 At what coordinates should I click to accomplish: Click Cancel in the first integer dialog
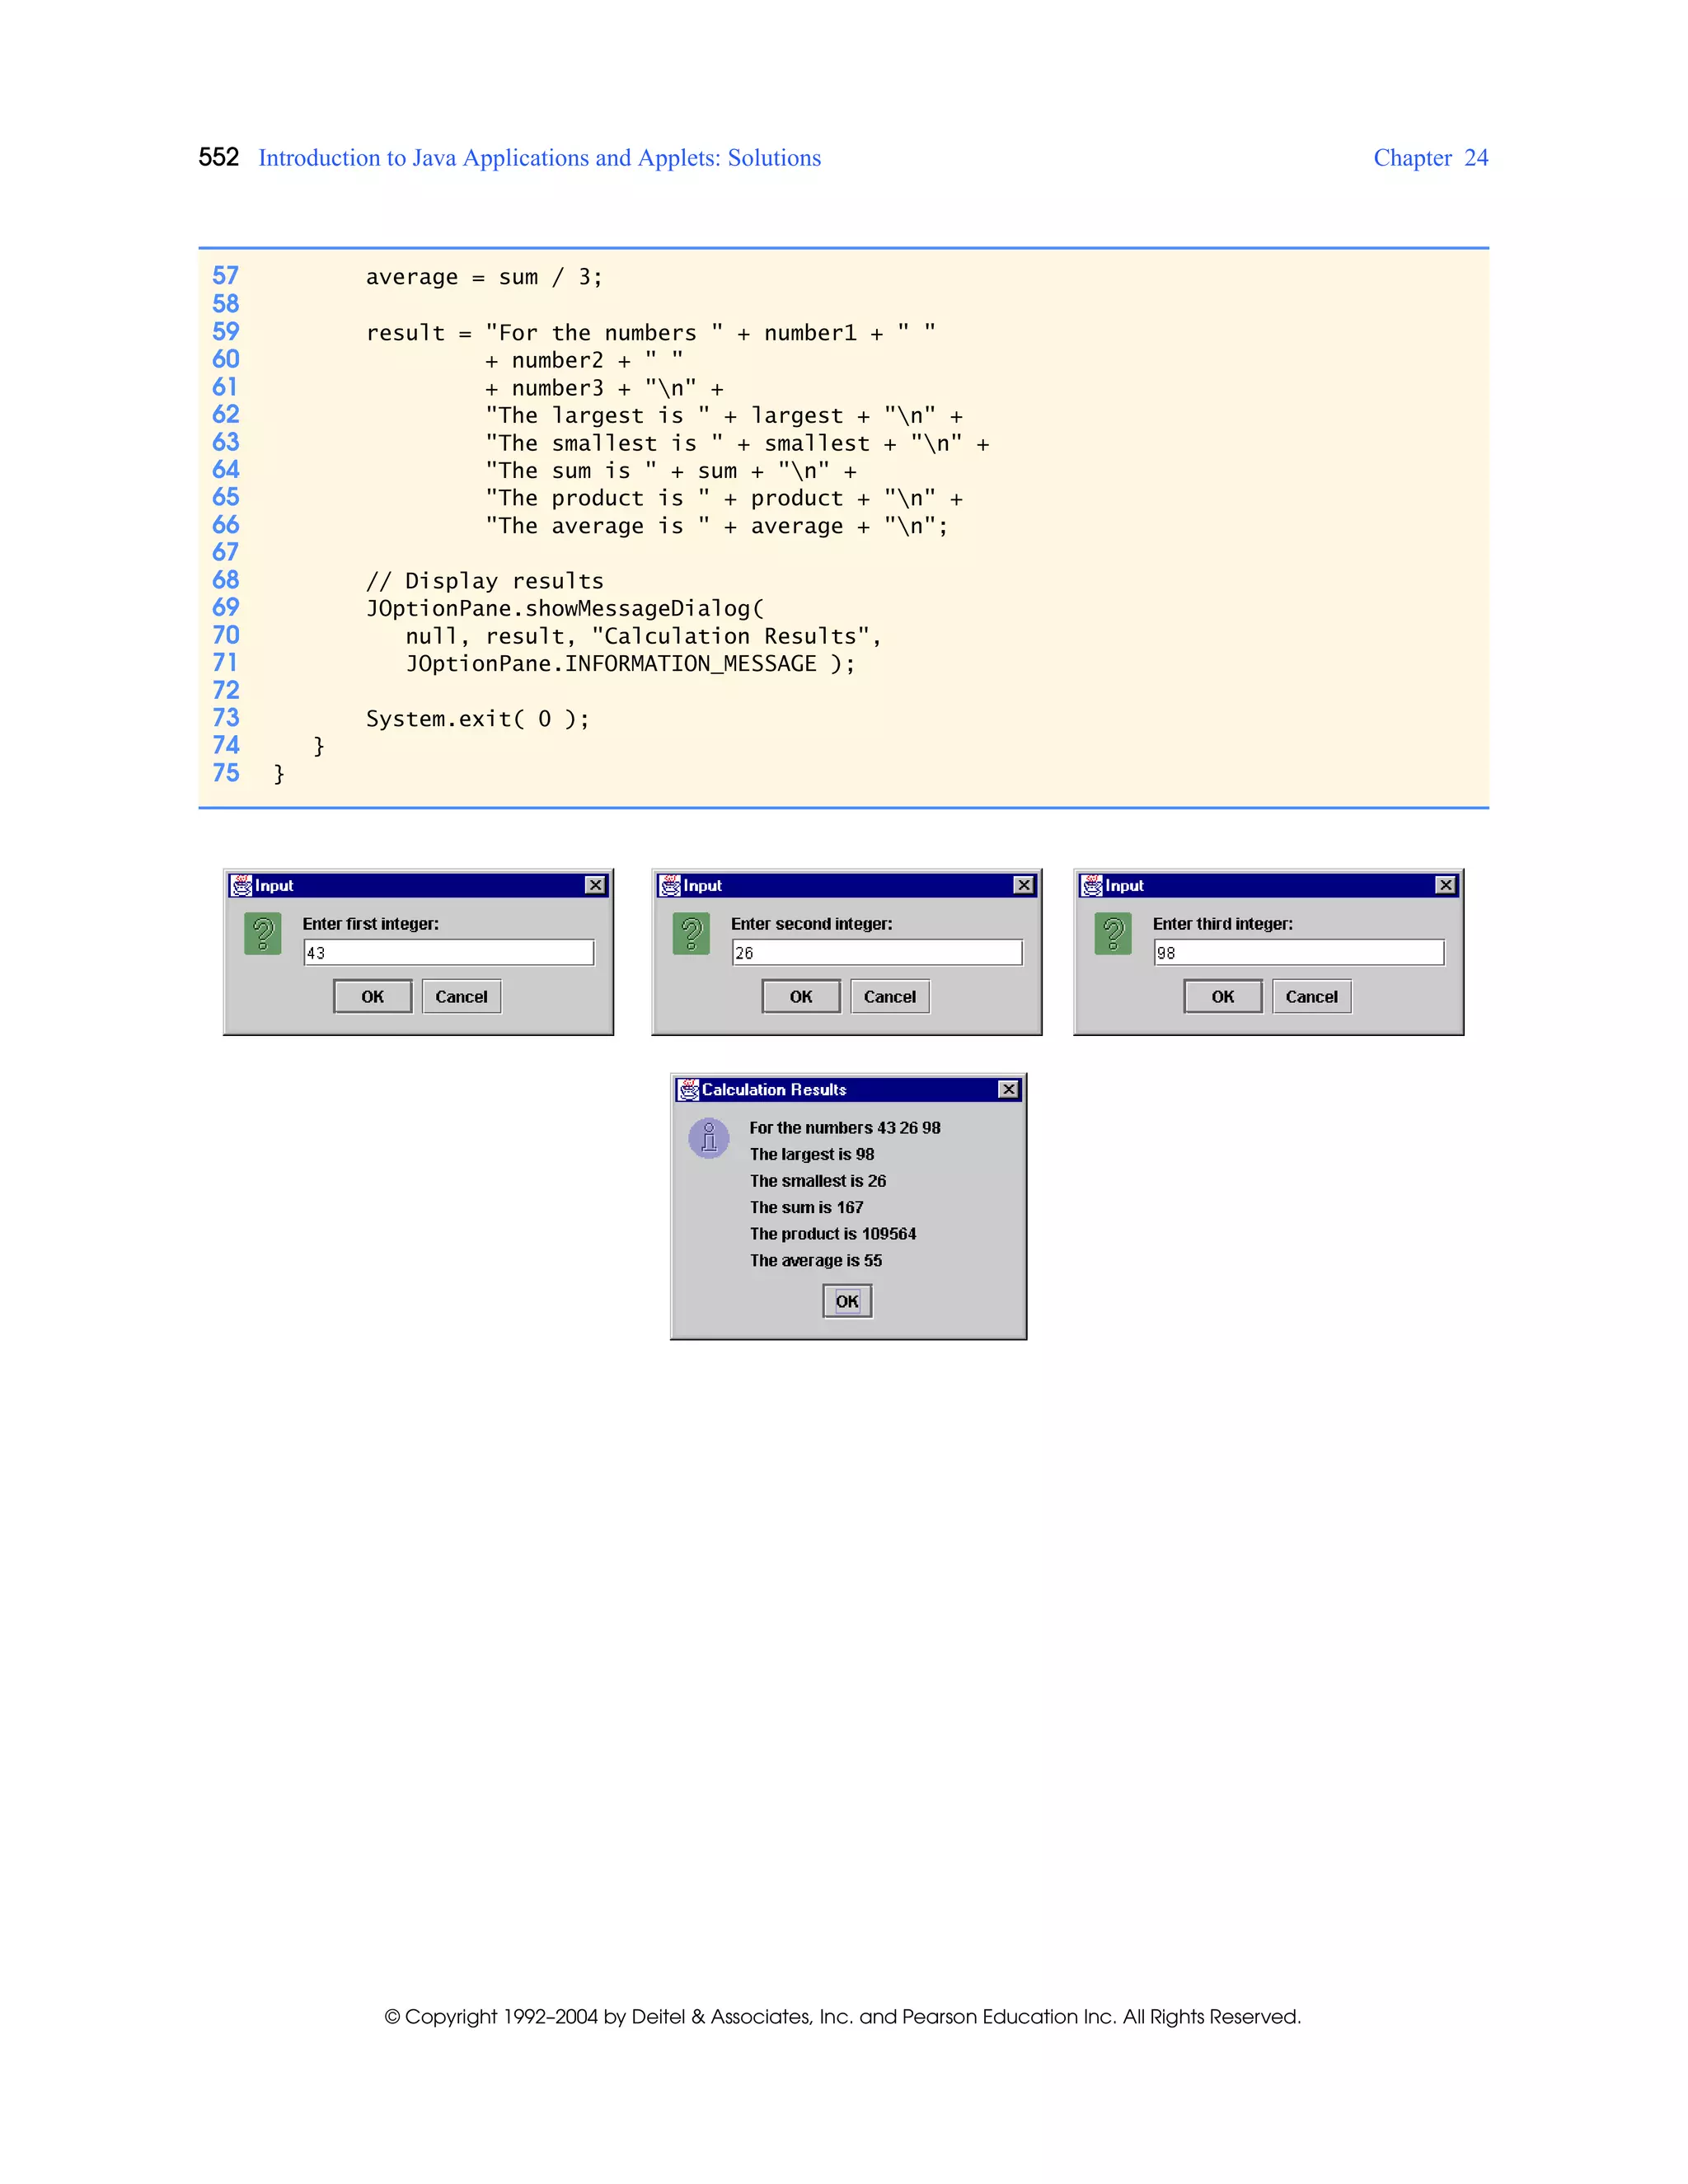[x=461, y=996]
